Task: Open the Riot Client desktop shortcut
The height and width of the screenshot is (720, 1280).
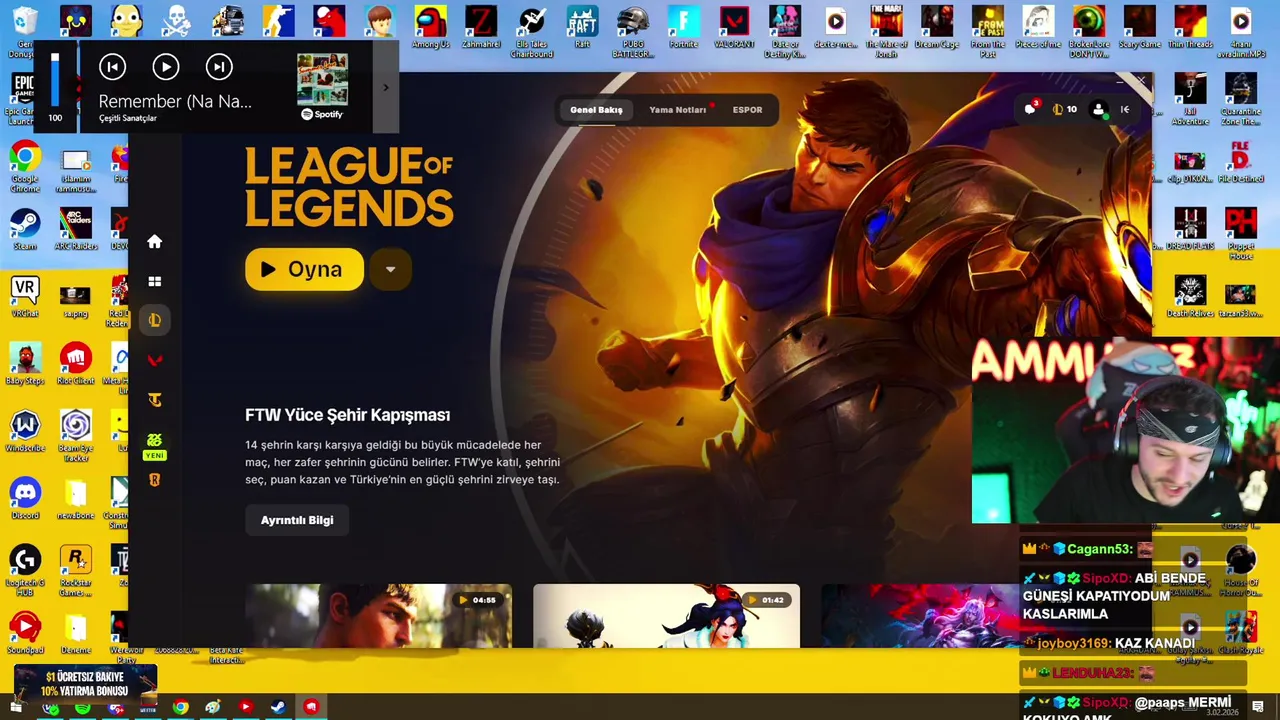Action: (x=76, y=364)
